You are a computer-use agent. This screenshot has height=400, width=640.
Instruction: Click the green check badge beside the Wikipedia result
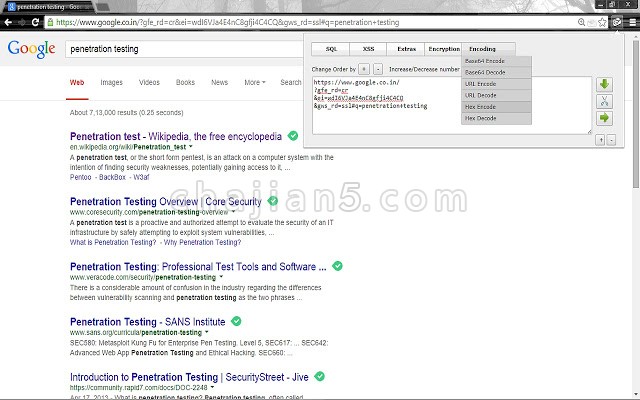click(293, 136)
